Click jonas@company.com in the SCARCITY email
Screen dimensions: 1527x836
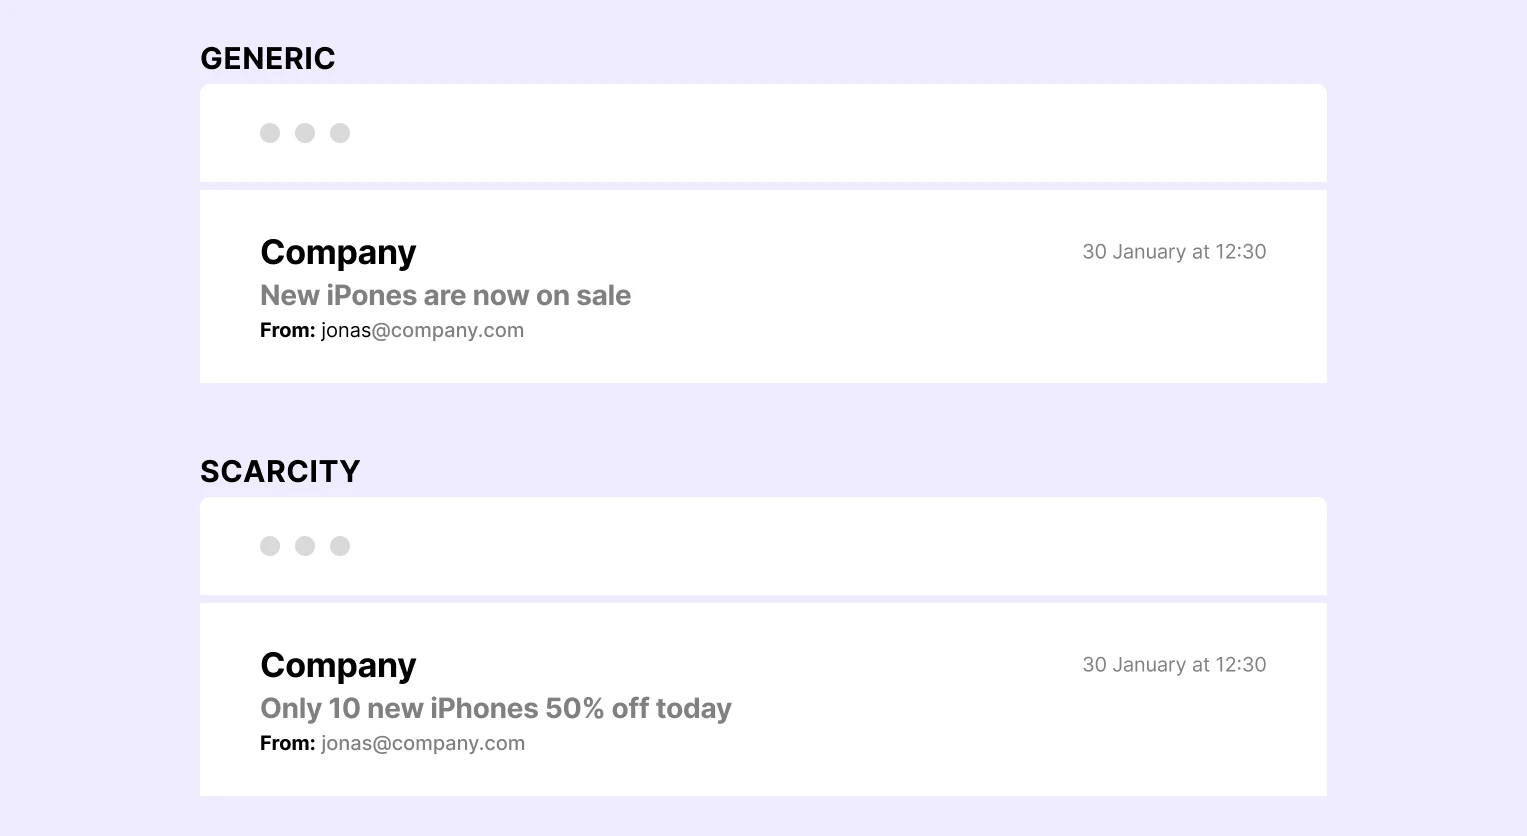[x=423, y=744]
